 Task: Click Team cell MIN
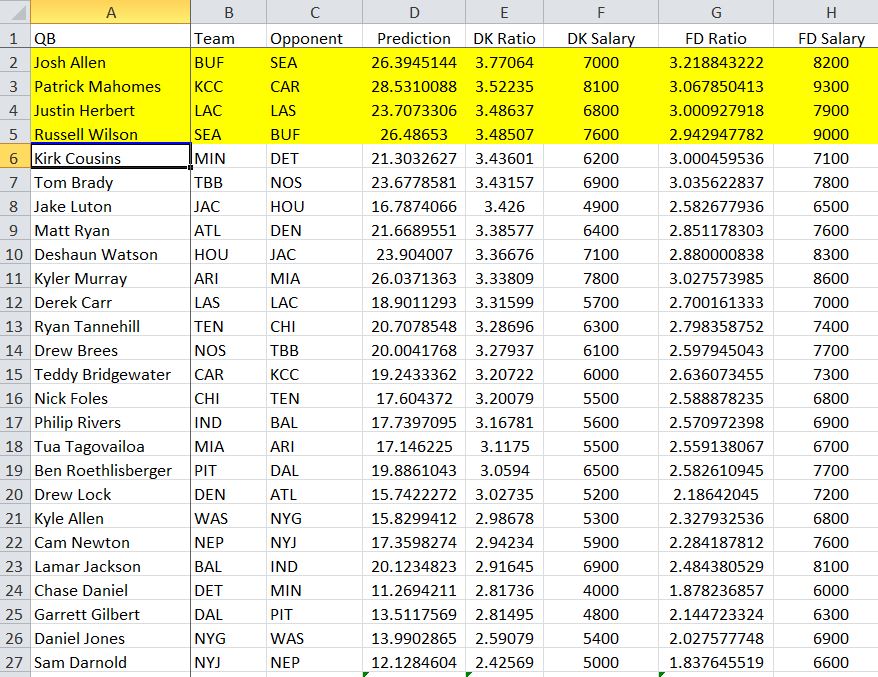coord(228,158)
